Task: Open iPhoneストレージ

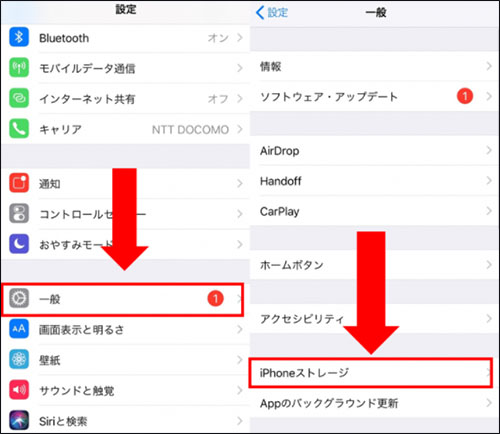Action: coord(371,373)
